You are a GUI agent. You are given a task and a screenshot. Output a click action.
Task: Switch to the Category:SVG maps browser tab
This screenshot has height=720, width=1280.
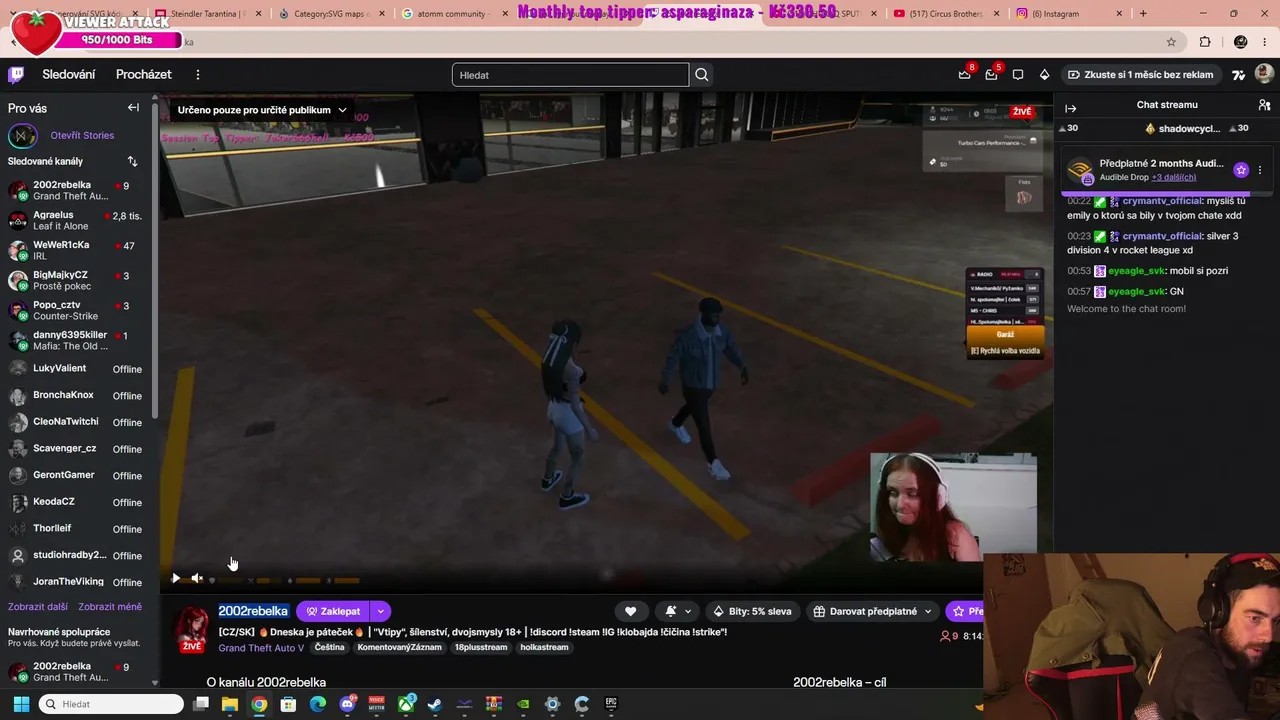[x=330, y=14]
